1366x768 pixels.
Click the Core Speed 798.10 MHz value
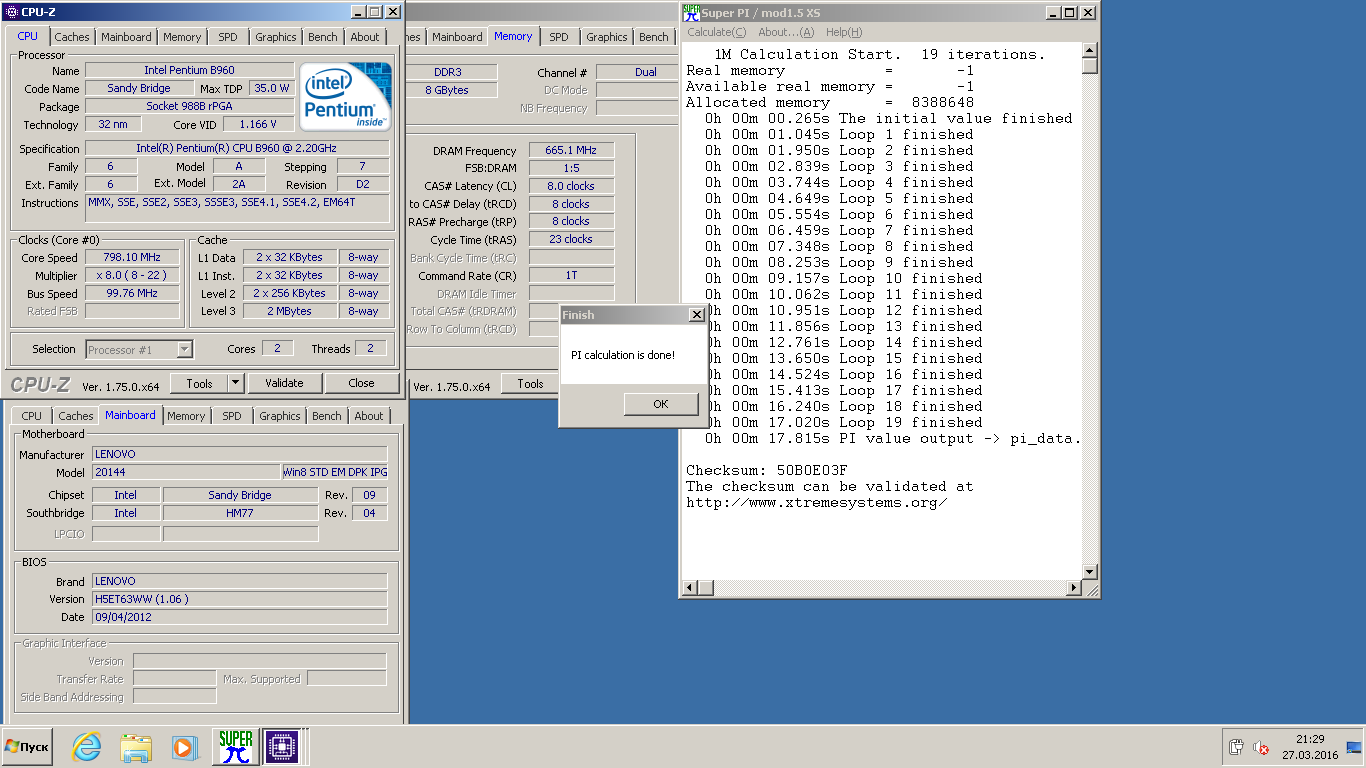[x=132, y=257]
